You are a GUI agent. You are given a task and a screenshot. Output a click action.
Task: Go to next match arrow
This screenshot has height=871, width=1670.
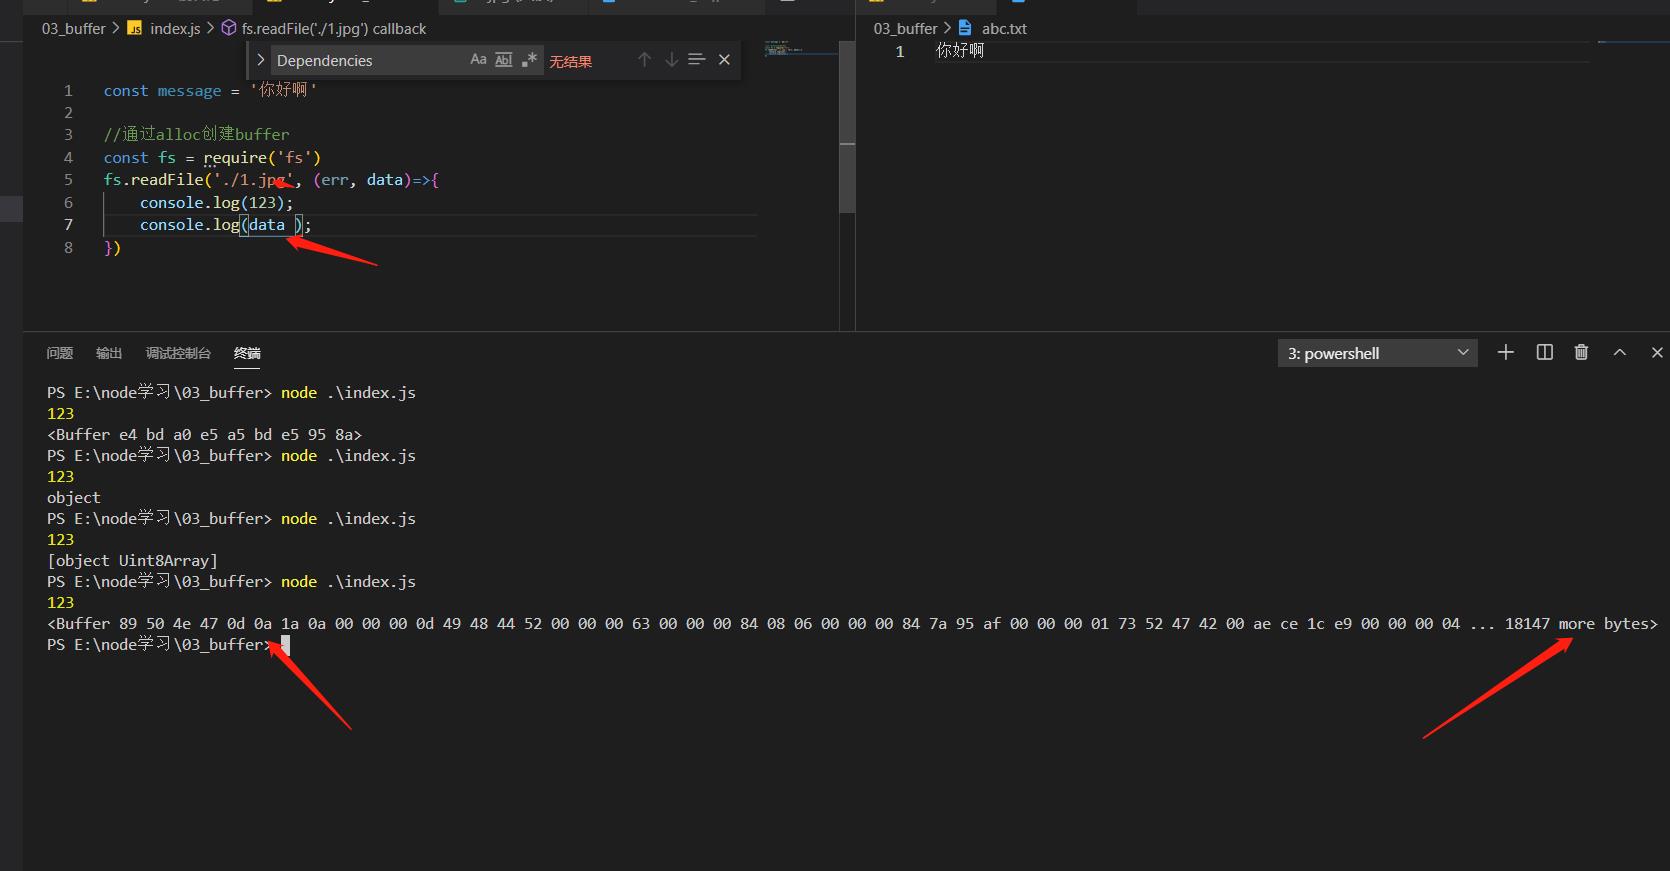point(671,60)
